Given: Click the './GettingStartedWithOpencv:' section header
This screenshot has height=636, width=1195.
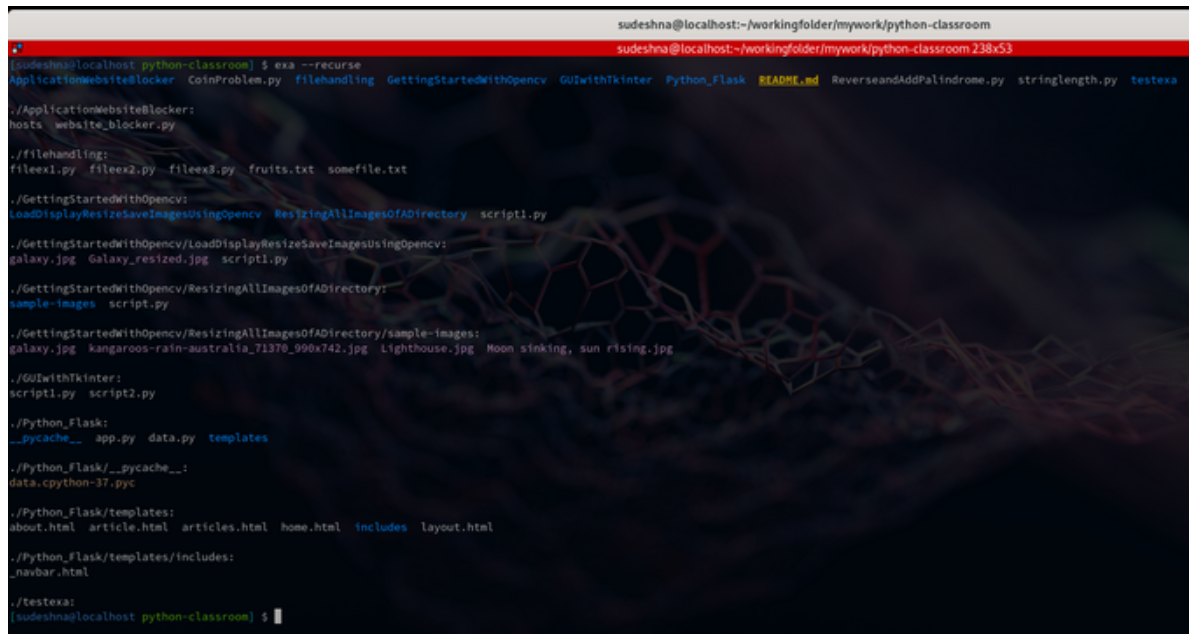Looking at the screenshot, I should coord(98,200).
